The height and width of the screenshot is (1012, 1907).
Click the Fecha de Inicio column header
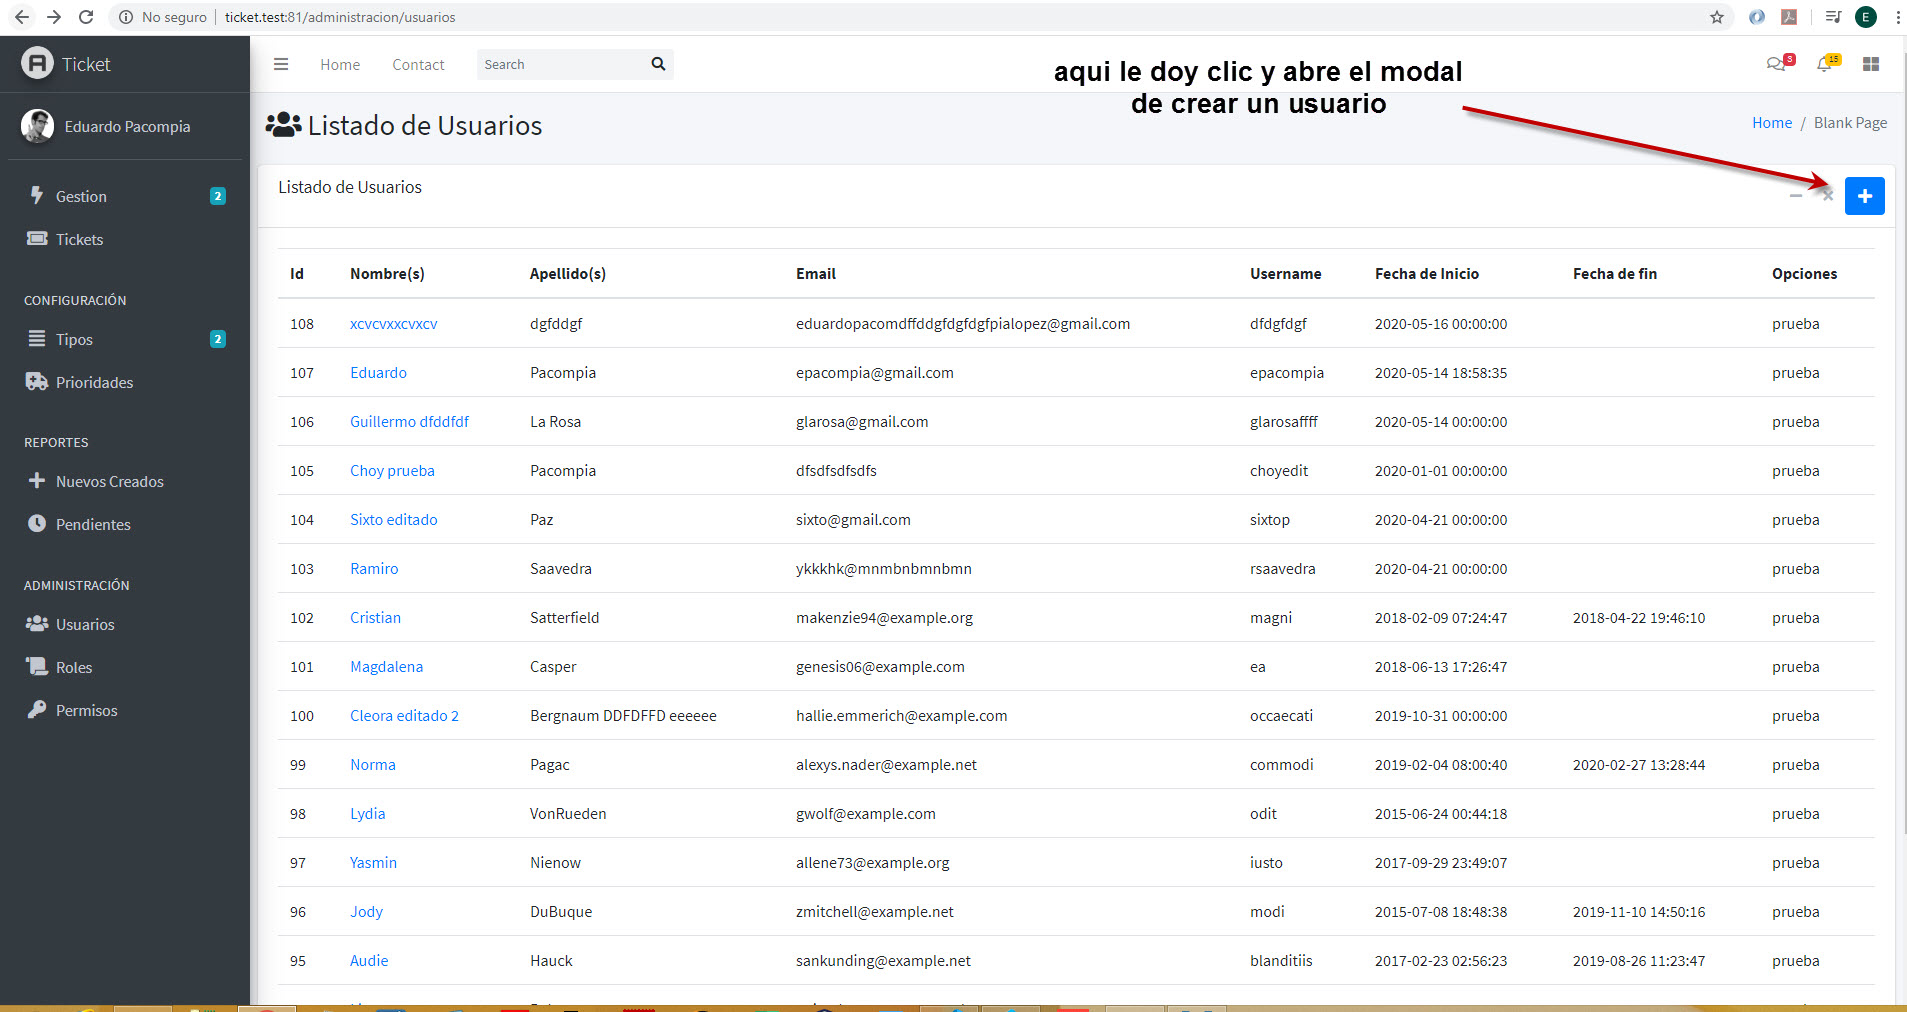(x=1426, y=274)
